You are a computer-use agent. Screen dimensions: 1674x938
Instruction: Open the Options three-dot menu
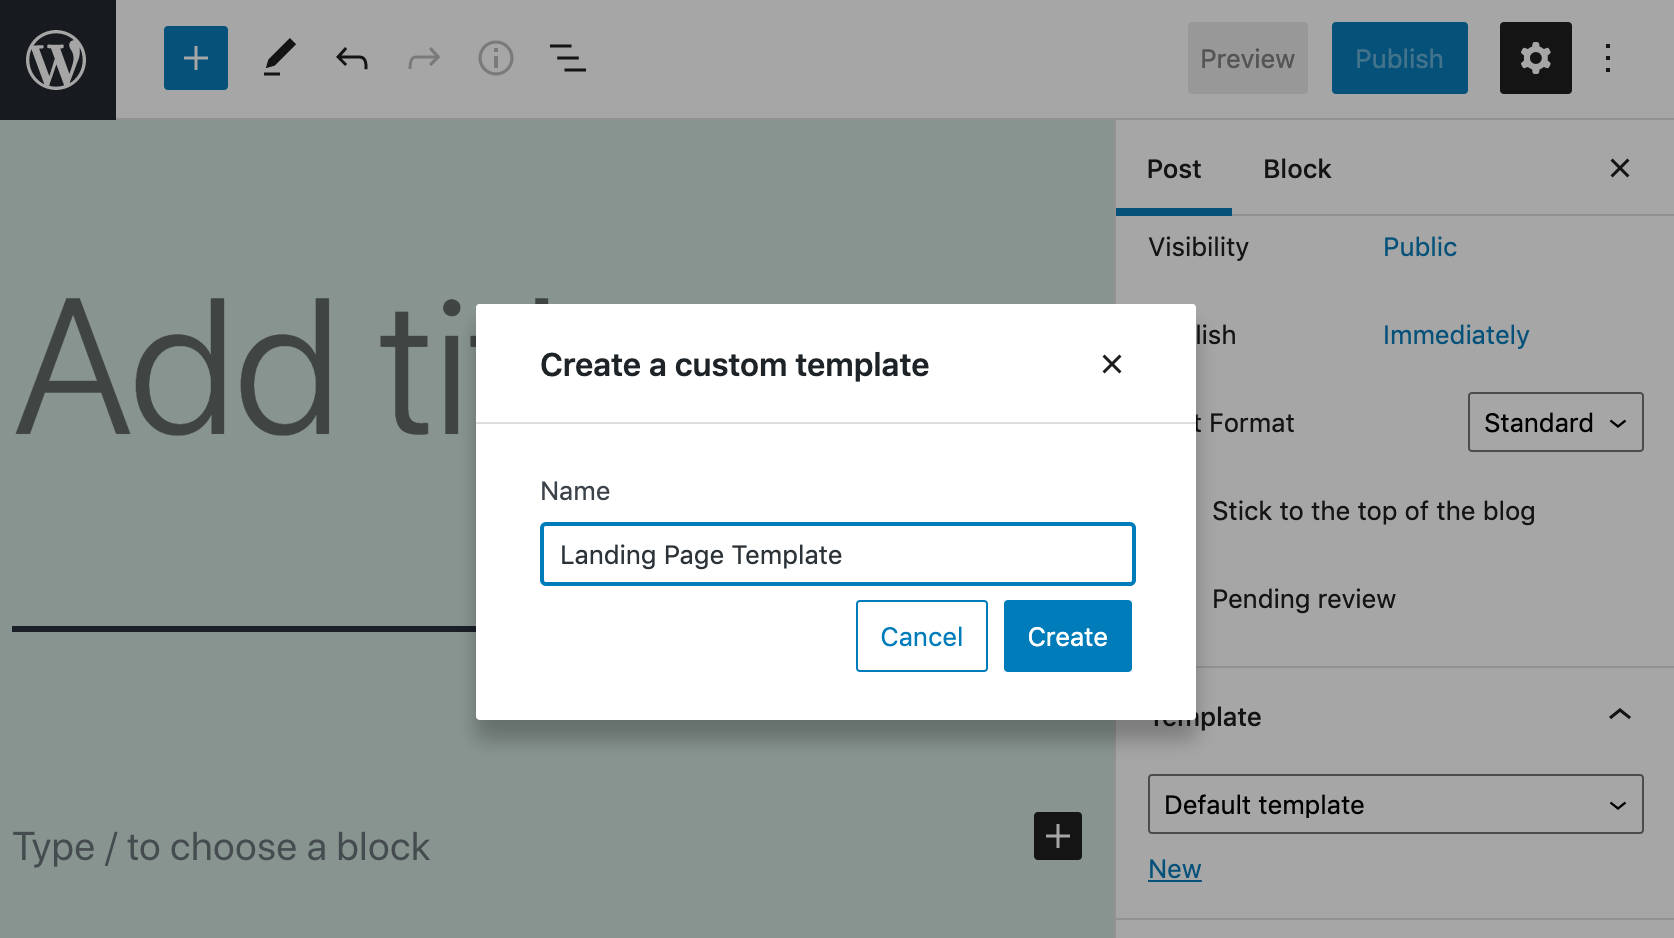(1608, 58)
